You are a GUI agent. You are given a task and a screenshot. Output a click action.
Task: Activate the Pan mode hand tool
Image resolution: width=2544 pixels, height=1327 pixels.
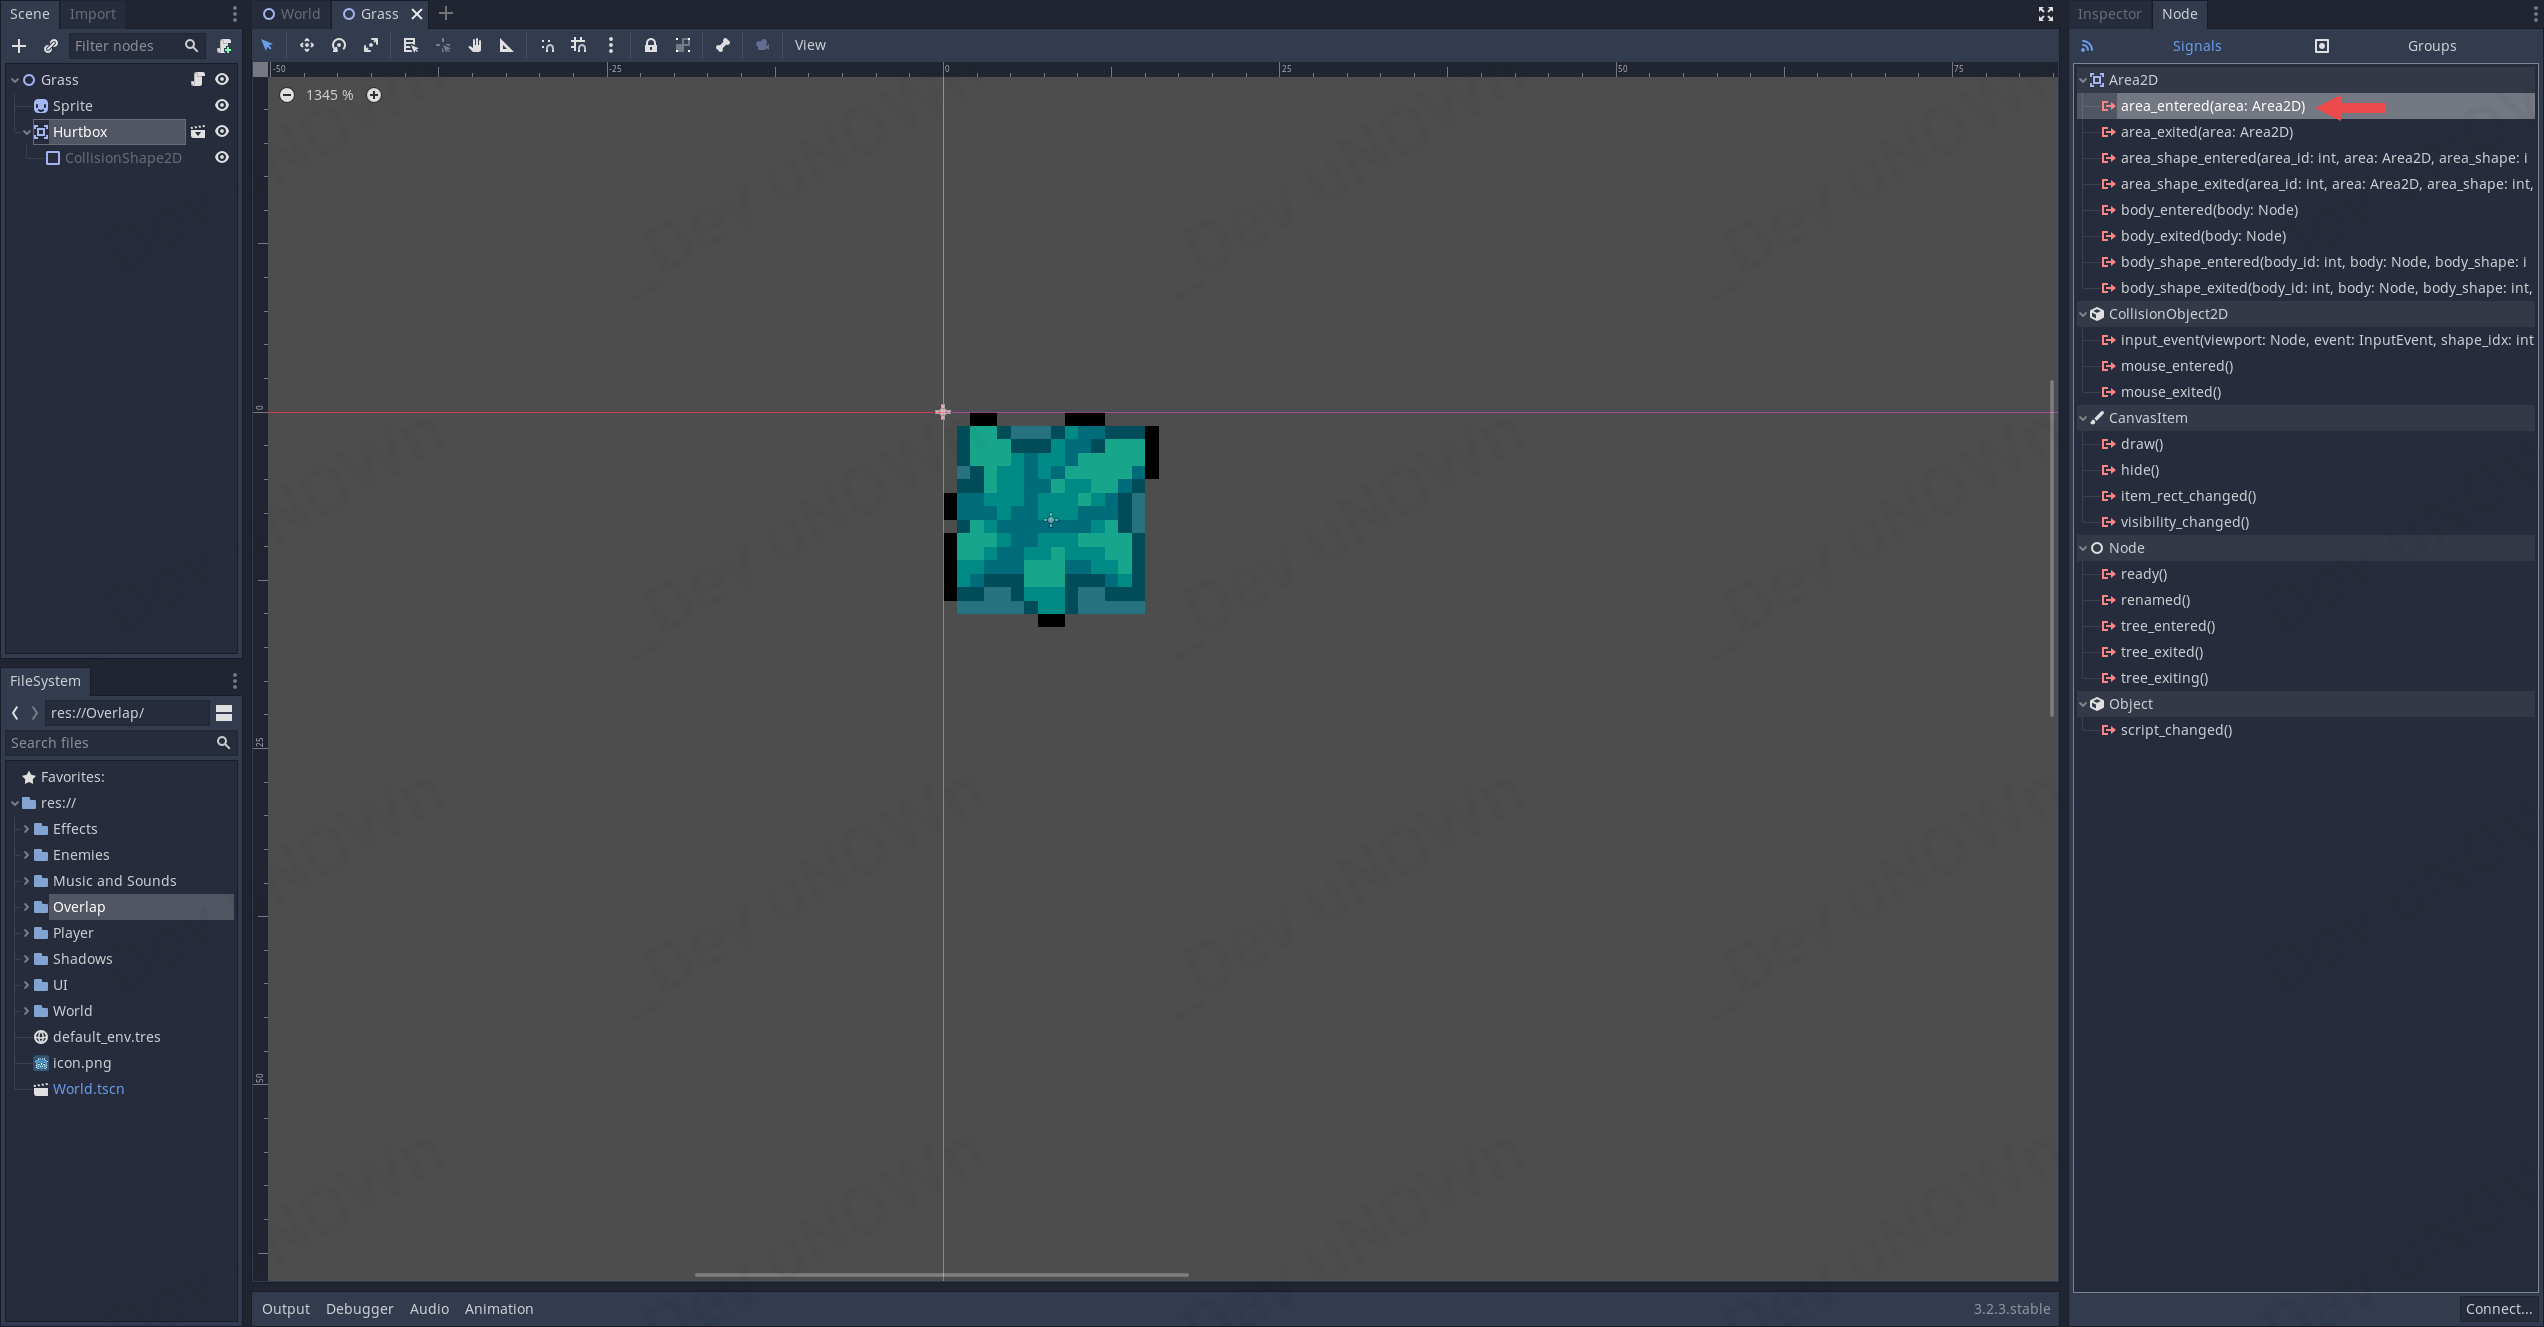[475, 45]
